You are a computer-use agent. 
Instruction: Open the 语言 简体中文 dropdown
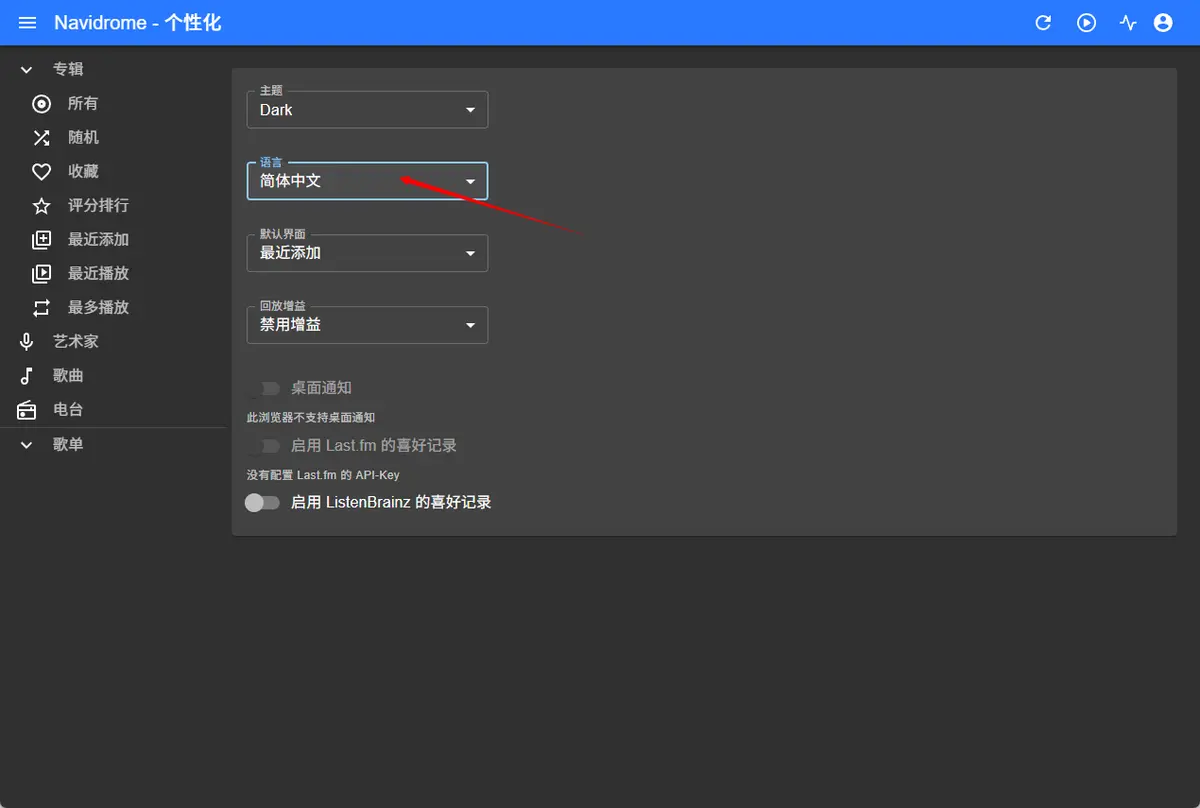point(367,181)
